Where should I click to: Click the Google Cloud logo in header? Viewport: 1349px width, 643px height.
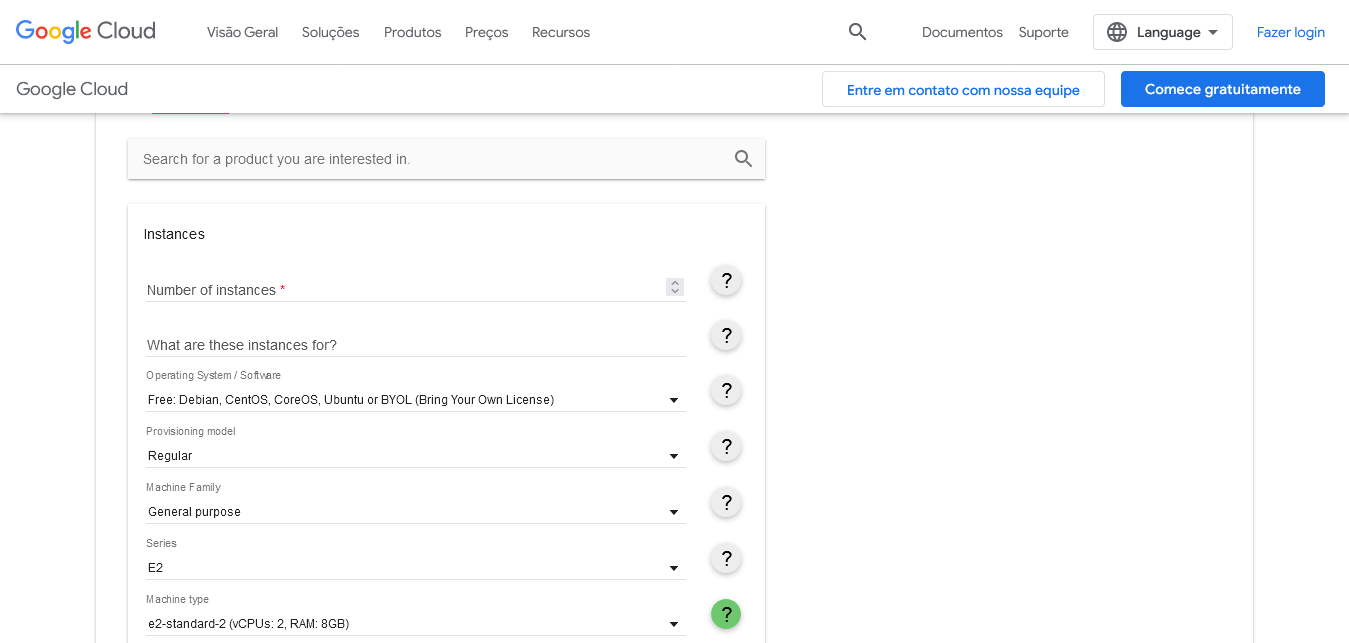[x=86, y=31]
